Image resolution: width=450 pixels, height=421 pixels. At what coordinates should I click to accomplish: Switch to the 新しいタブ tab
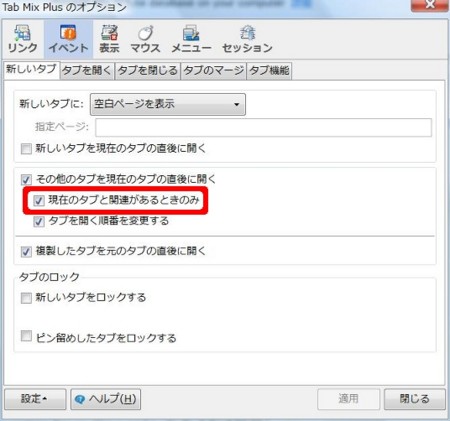tap(32, 70)
